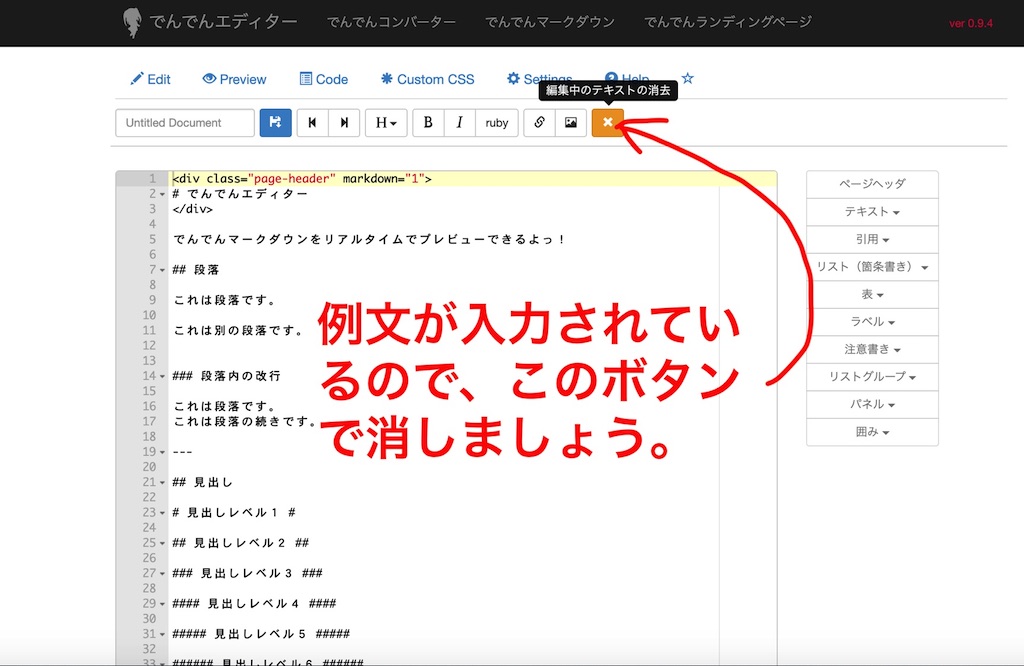Image resolution: width=1024 pixels, height=666 pixels.
Task: Expand the テキスト dropdown in side panel
Action: coord(872,212)
